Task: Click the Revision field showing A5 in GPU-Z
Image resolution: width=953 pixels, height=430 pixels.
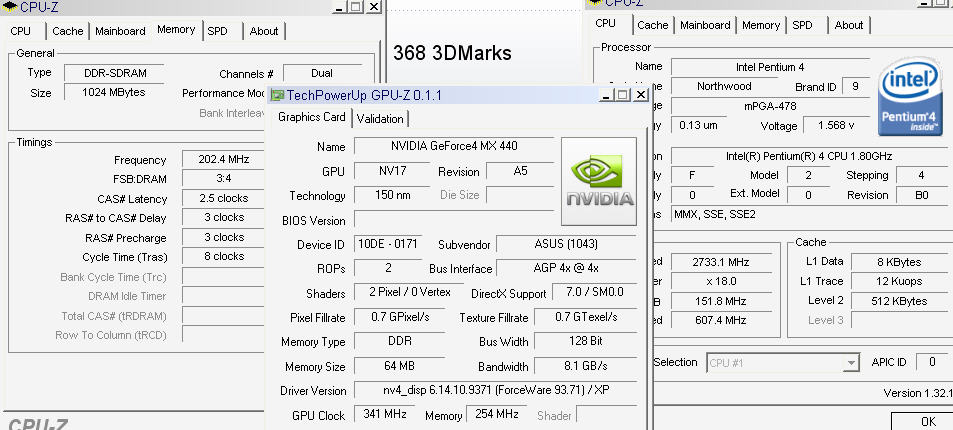Action: click(x=520, y=171)
